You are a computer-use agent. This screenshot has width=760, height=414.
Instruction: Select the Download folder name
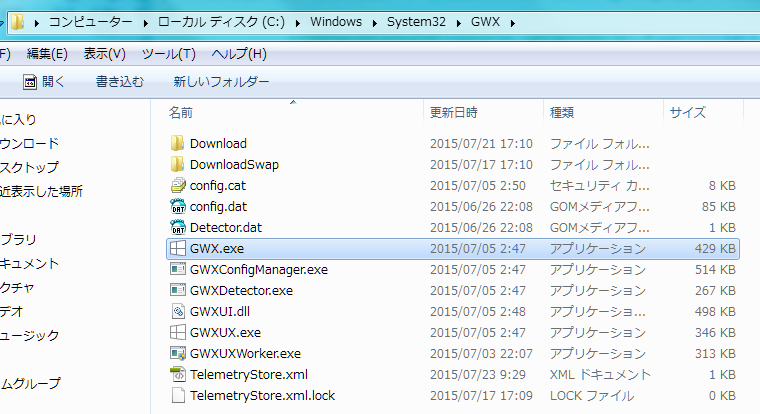point(218,143)
